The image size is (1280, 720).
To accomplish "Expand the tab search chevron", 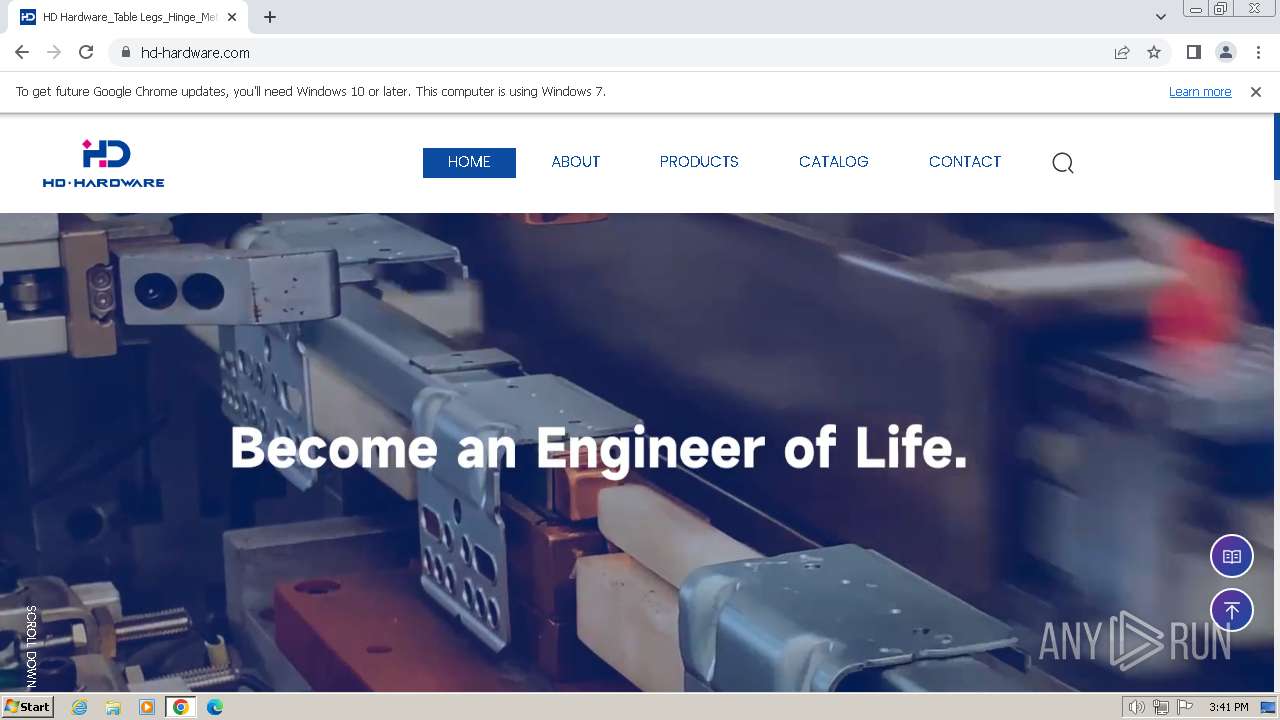I will (1161, 17).
